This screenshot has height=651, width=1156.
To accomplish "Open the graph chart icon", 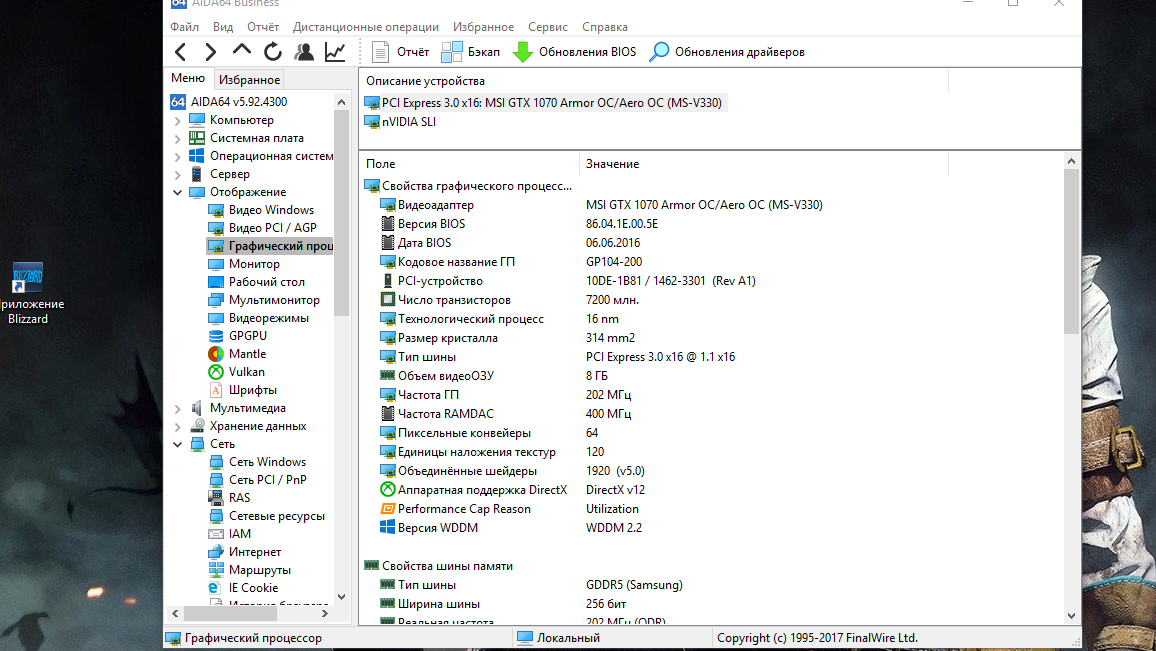I will coord(335,52).
